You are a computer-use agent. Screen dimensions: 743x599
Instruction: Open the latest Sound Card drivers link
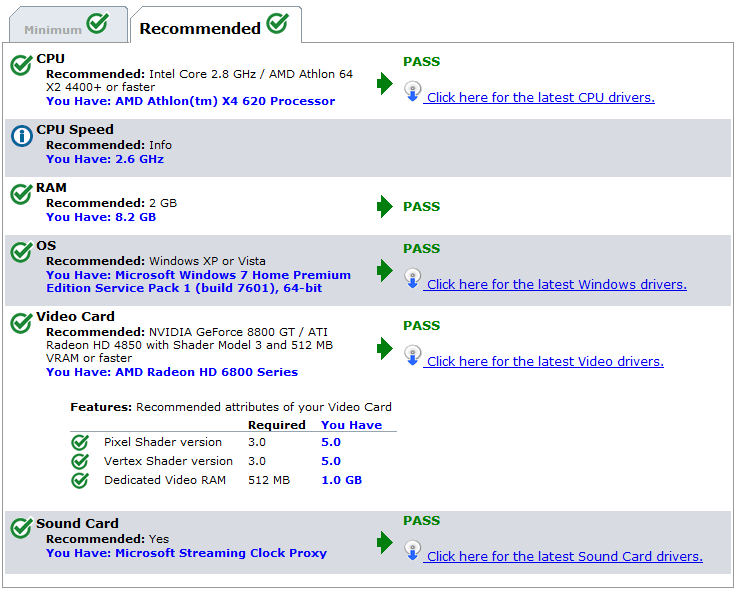pos(563,556)
